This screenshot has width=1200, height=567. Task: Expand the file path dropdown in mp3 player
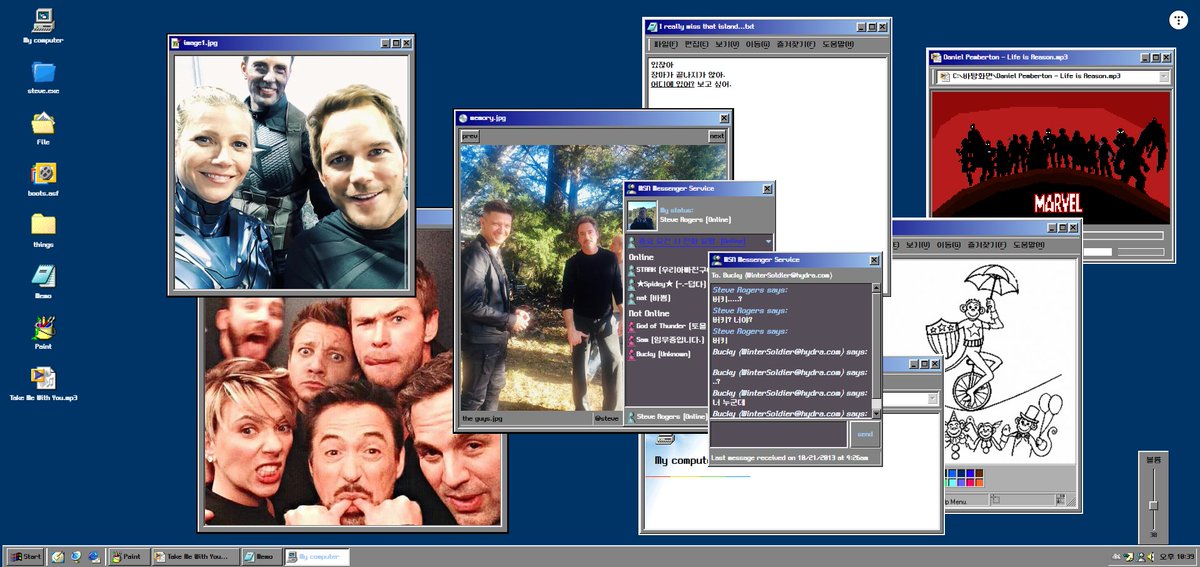tap(1165, 76)
